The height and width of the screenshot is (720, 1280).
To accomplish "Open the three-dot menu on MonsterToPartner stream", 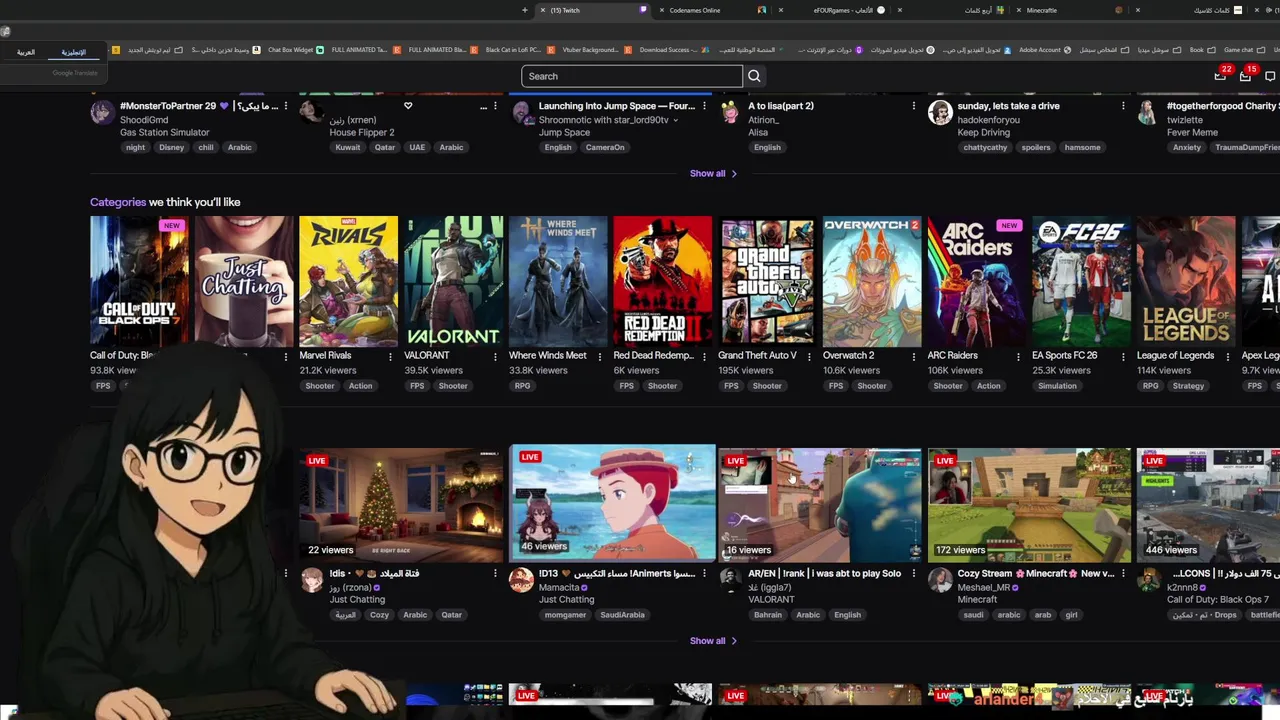I will click(286, 106).
